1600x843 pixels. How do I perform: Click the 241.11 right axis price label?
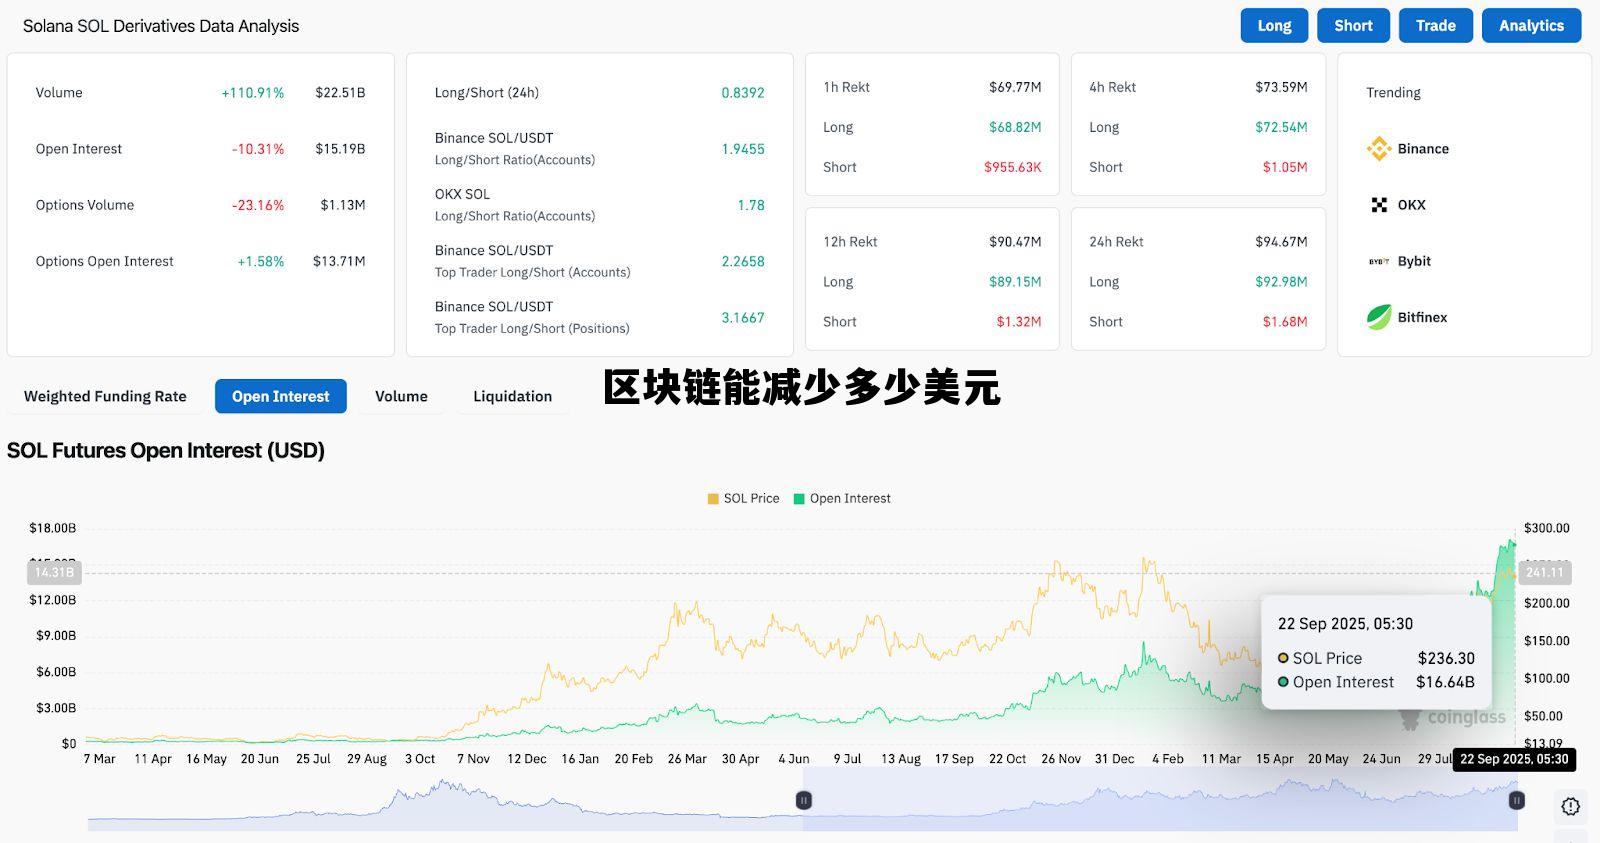(x=1545, y=573)
